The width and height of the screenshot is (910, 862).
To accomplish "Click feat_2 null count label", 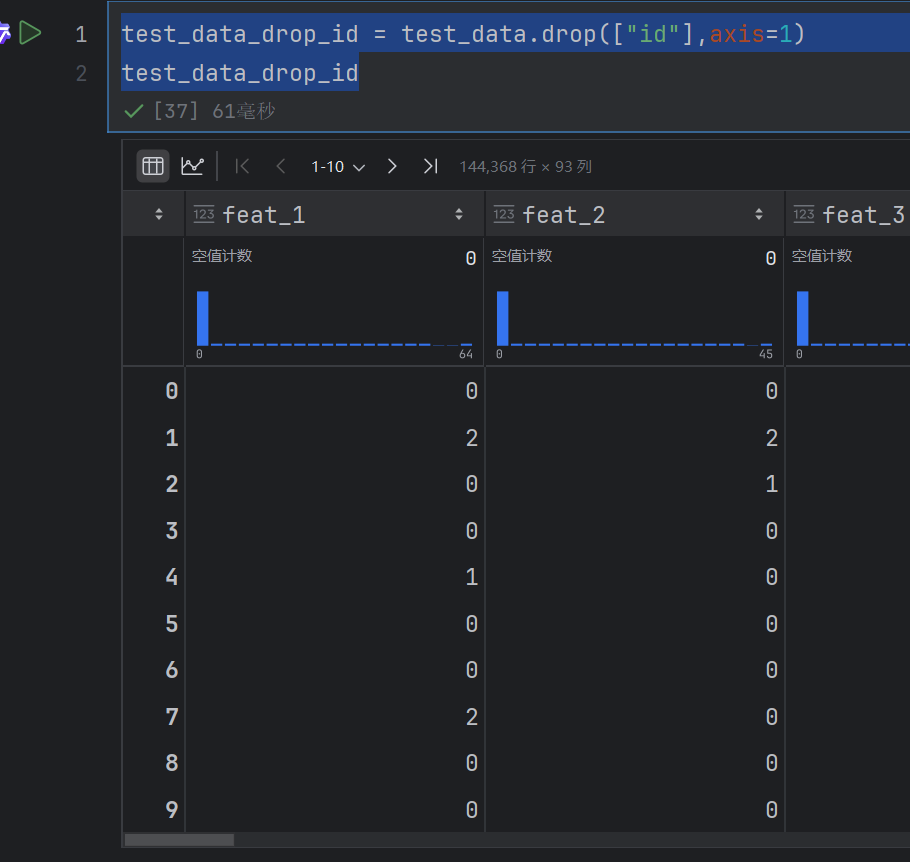I will (522, 255).
